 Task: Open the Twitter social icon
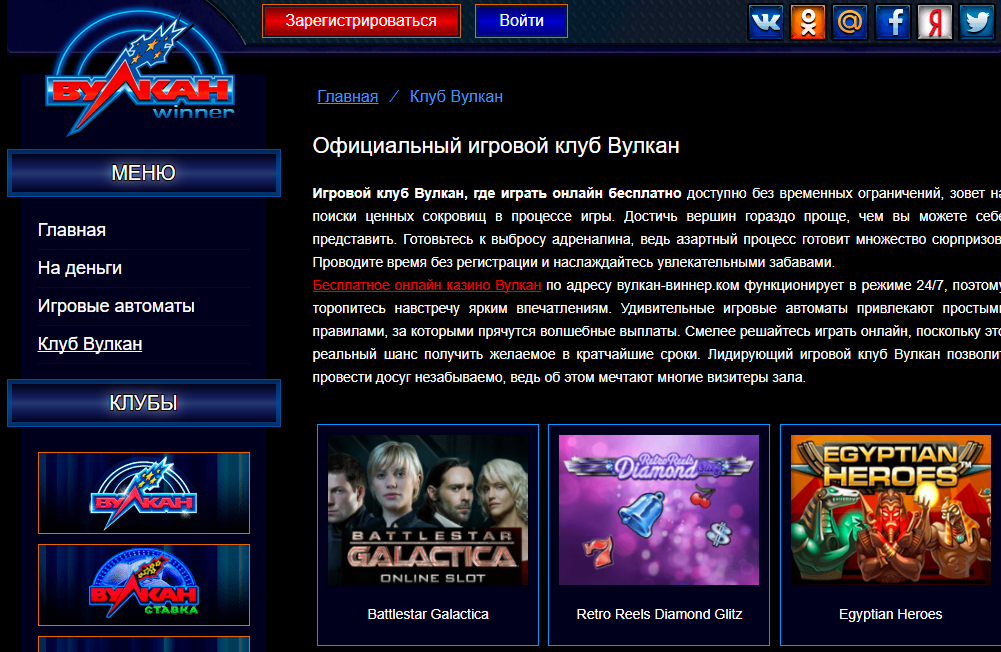click(977, 22)
